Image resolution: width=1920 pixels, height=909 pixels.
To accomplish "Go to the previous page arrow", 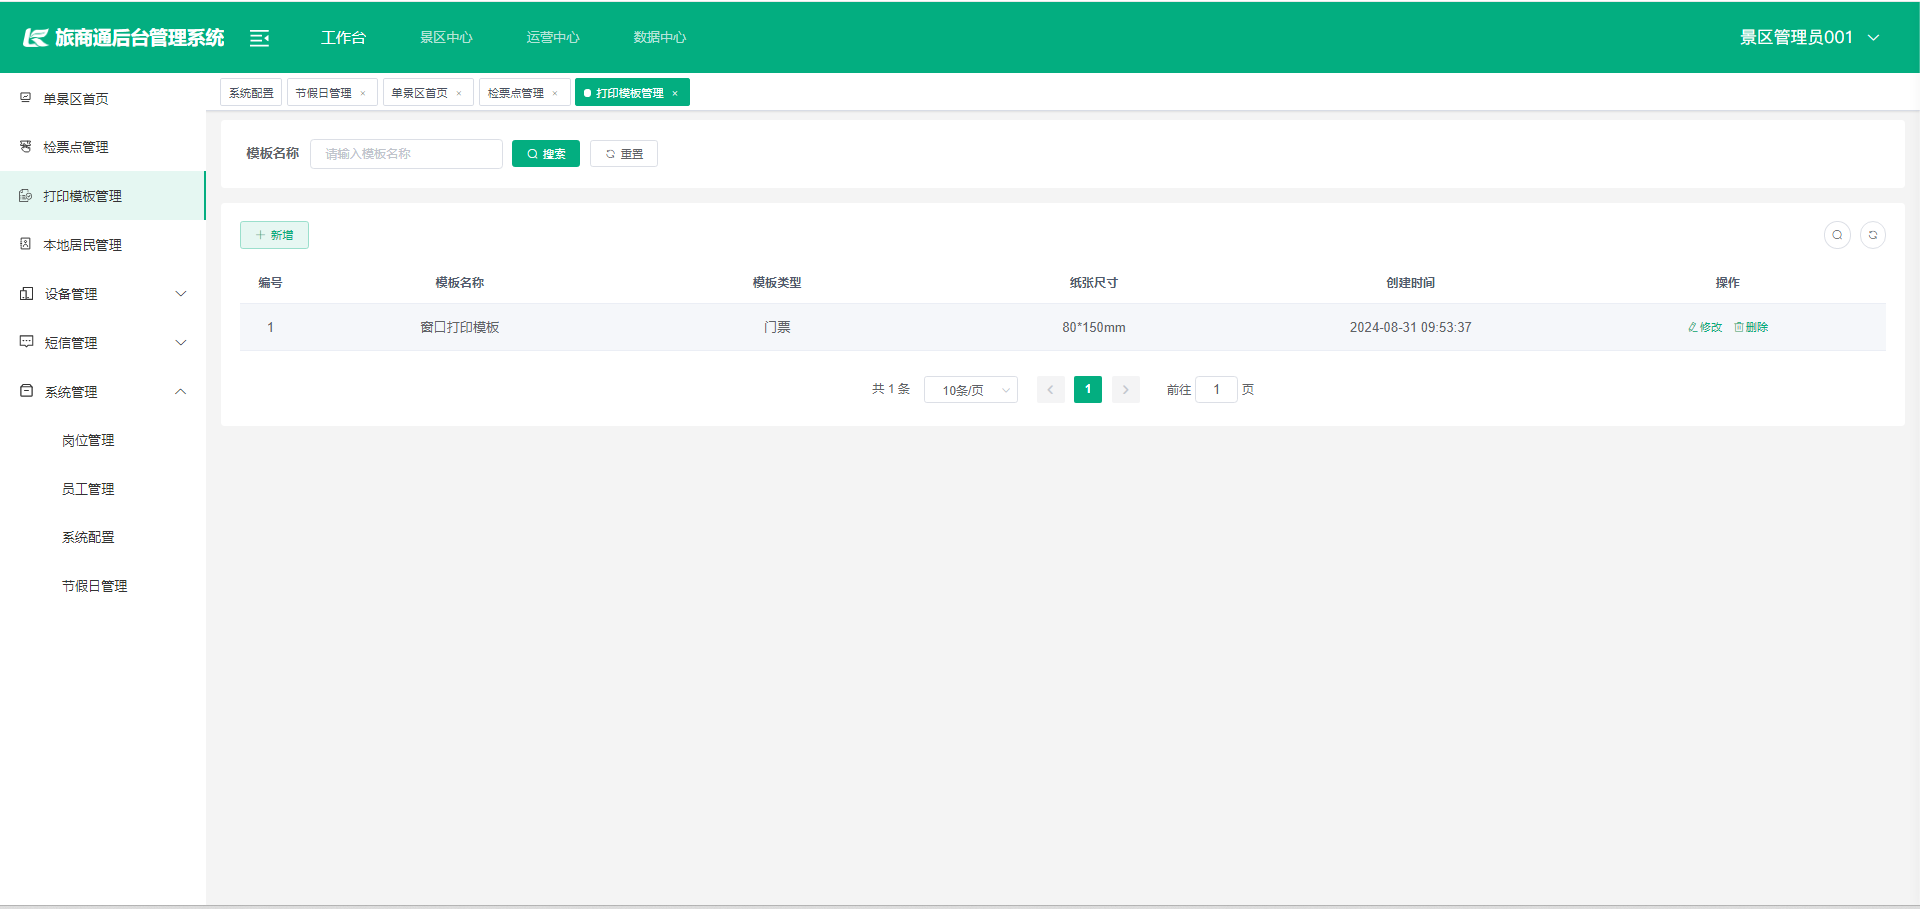I will point(1050,390).
